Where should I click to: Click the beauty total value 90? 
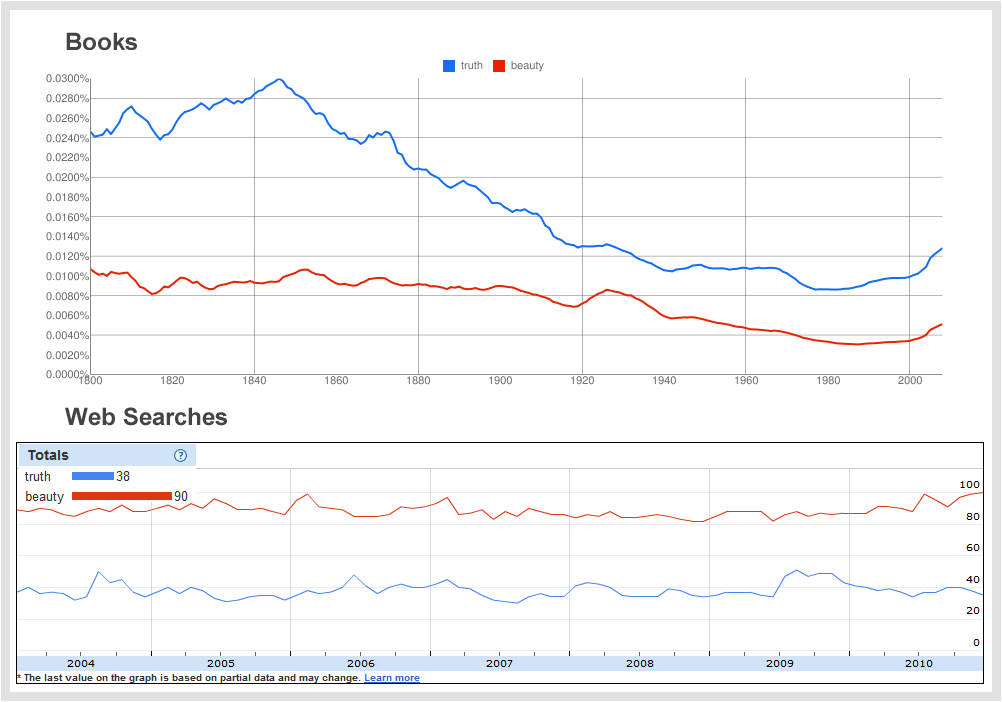(x=181, y=496)
